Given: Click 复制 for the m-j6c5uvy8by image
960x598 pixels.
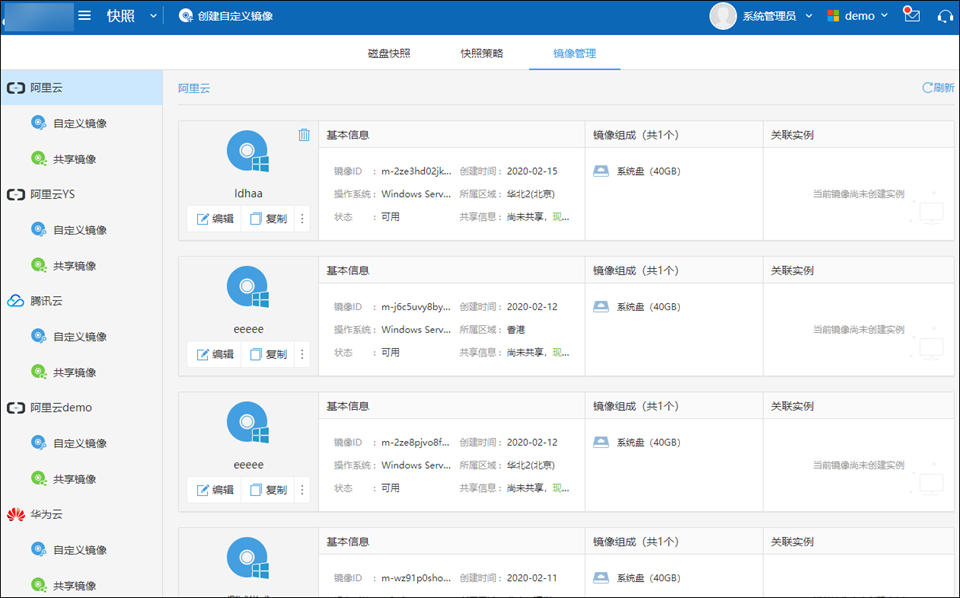Looking at the screenshot, I should pyautogui.click(x=268, y=354).
